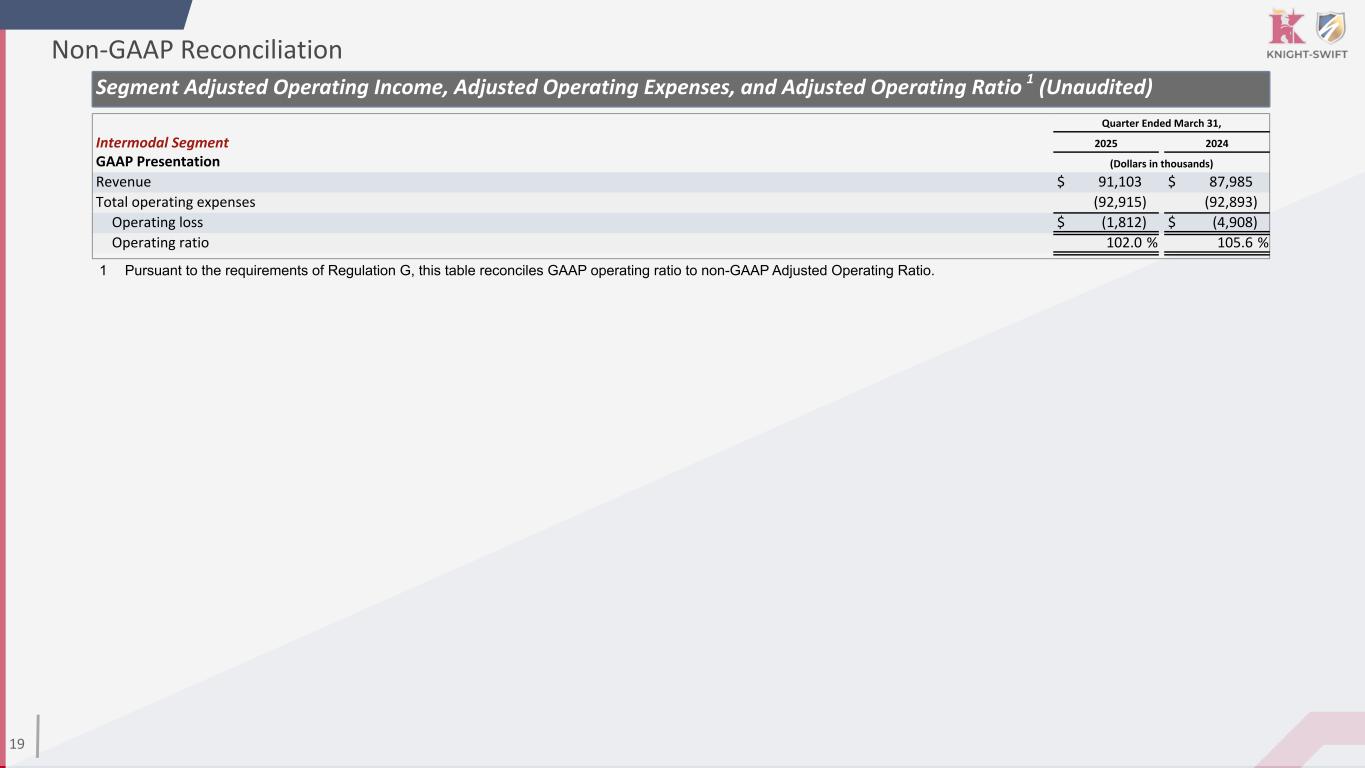The image size is (1365, 768).
Task: Select the Non-GAAP Reconciliation slide title
Action: tap(197, 50)
